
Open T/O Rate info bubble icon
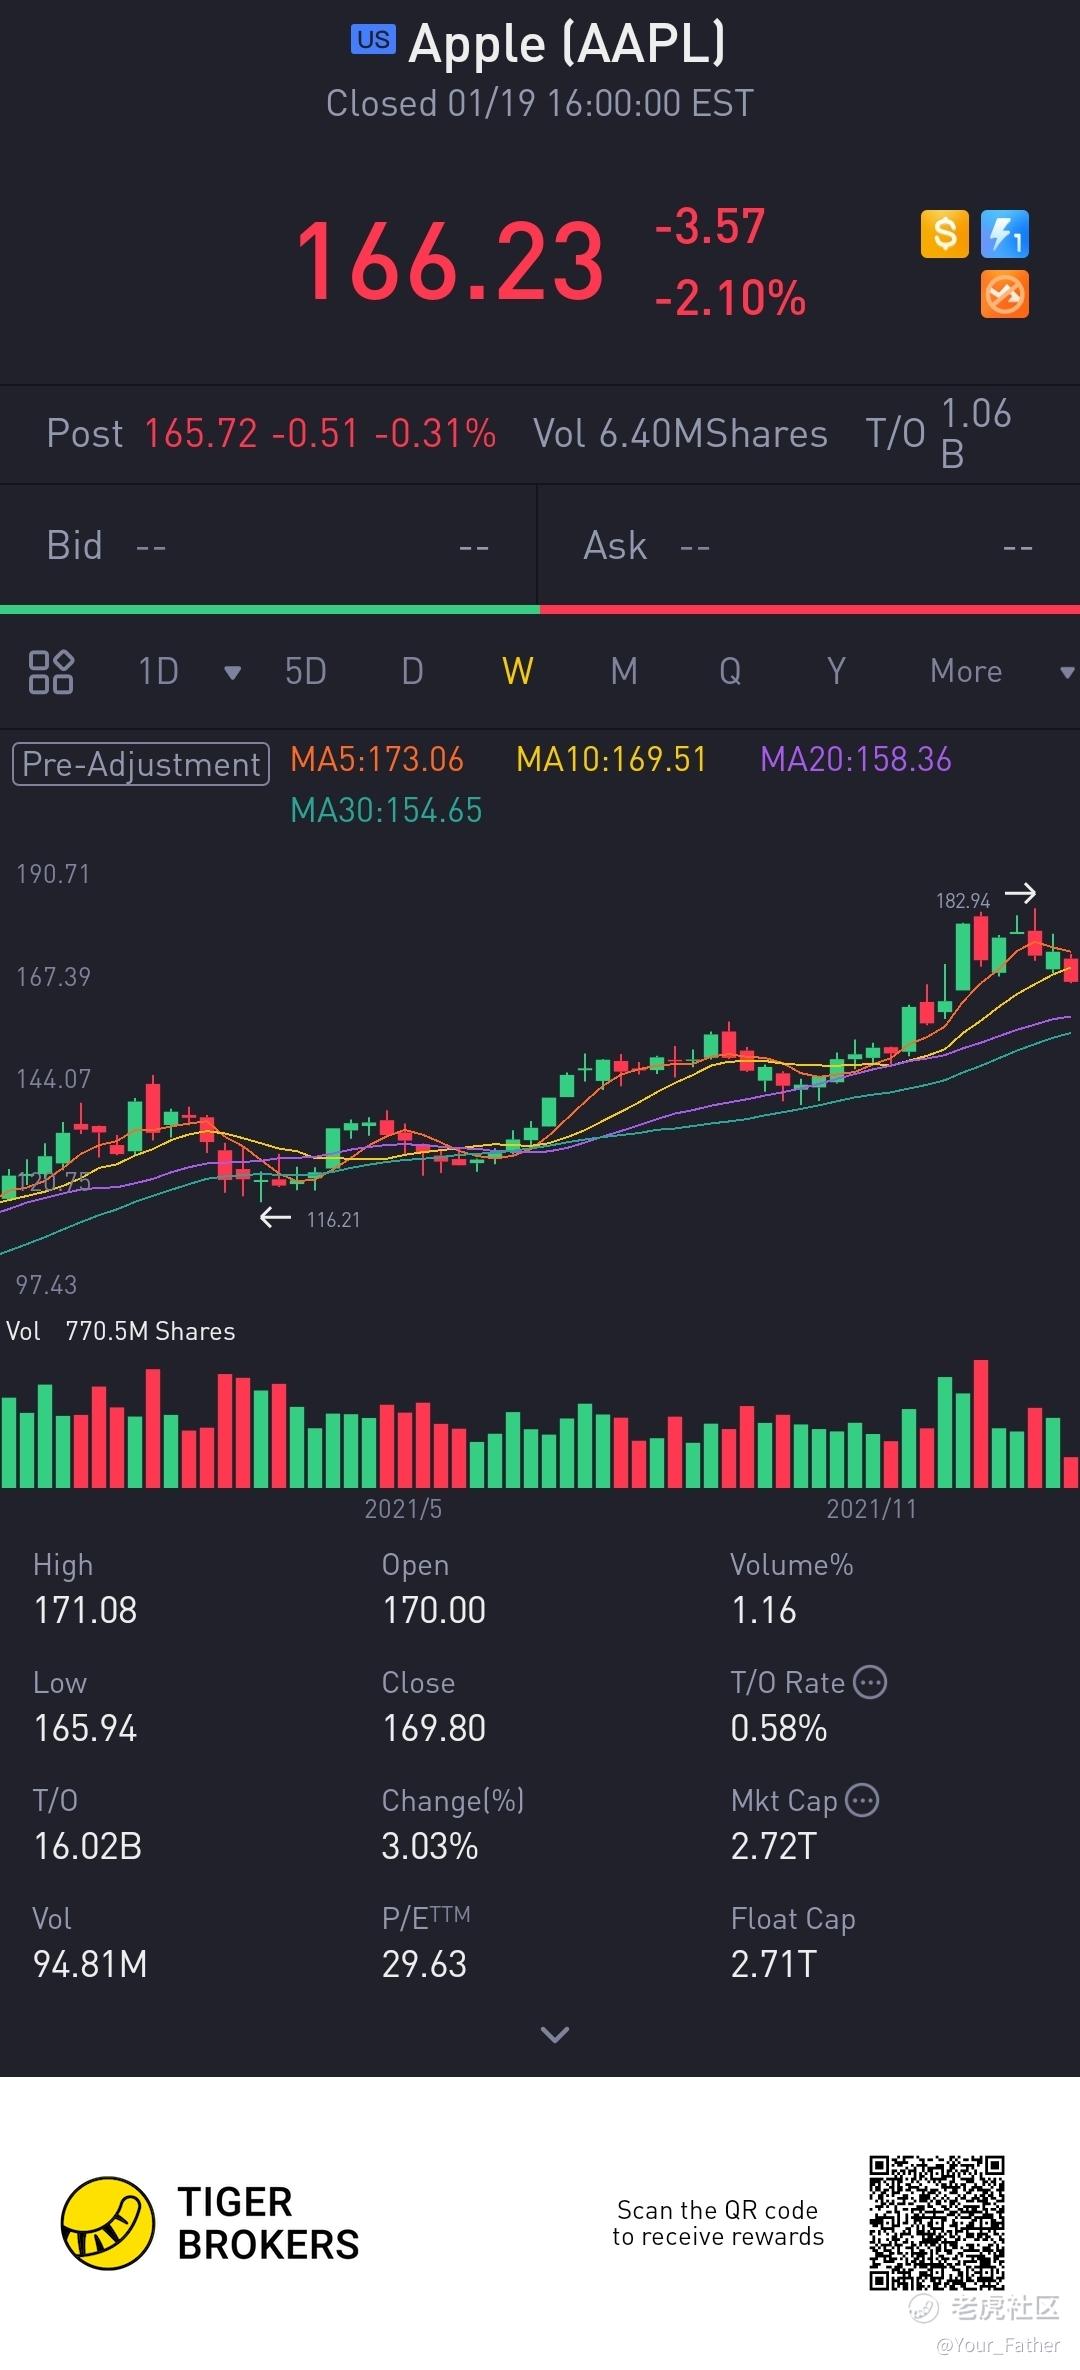(x=870, y=1683)
